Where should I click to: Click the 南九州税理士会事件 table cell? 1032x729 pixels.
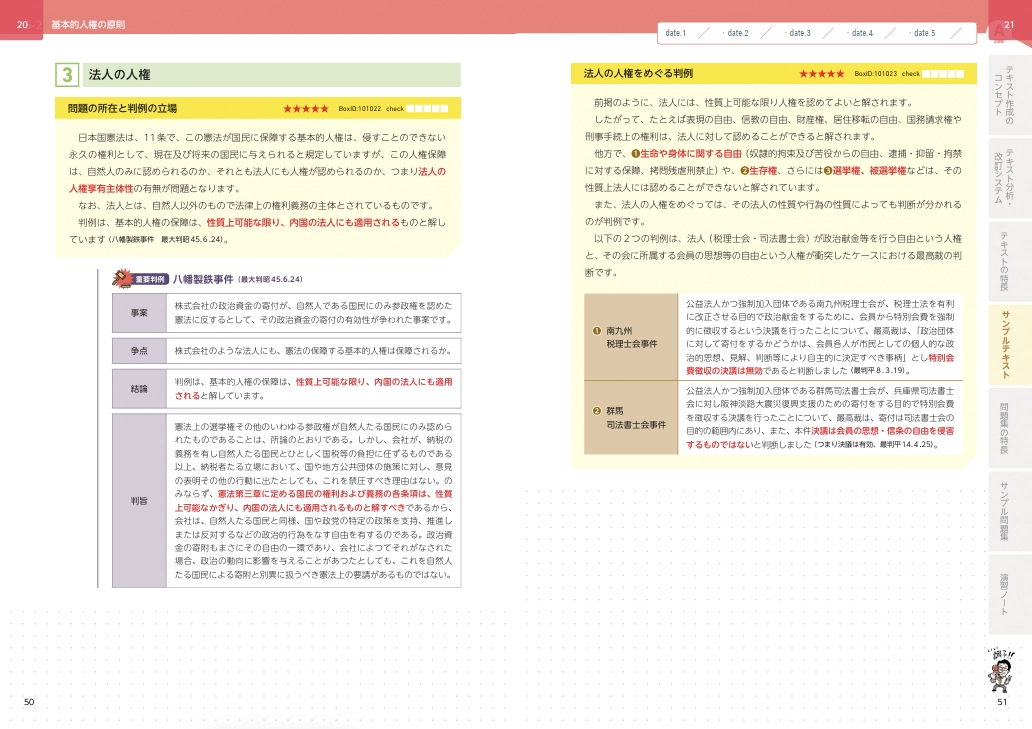(631, 338)
